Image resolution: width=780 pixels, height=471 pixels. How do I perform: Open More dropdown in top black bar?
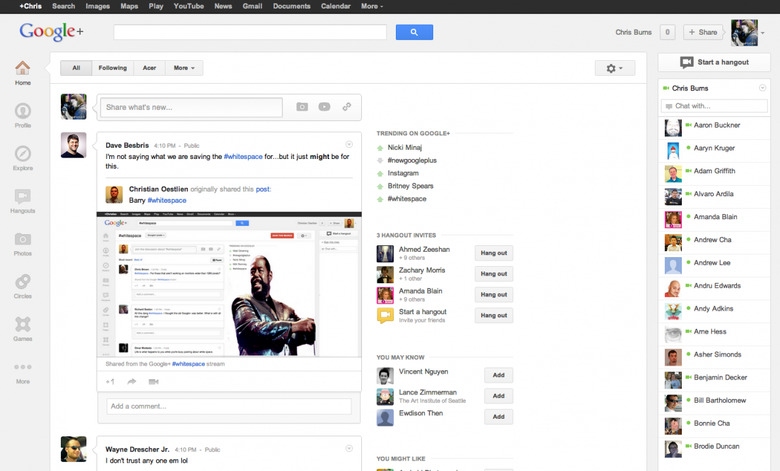tap(372, 6)
